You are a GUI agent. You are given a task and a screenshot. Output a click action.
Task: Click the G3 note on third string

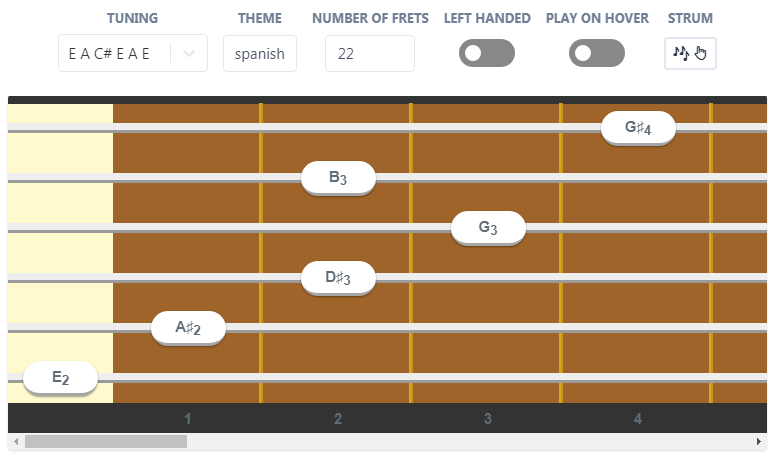(x=488, y=228)
